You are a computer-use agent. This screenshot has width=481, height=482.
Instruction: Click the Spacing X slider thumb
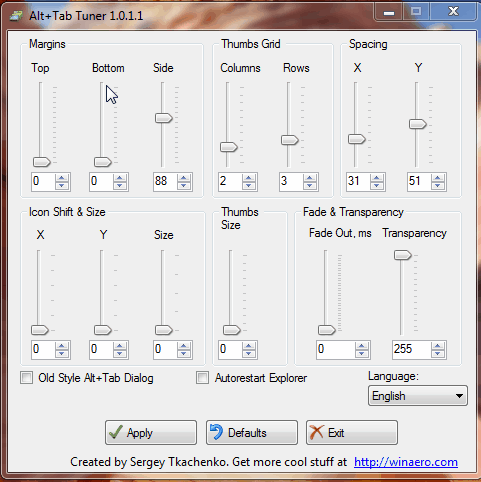pos(357,139)
